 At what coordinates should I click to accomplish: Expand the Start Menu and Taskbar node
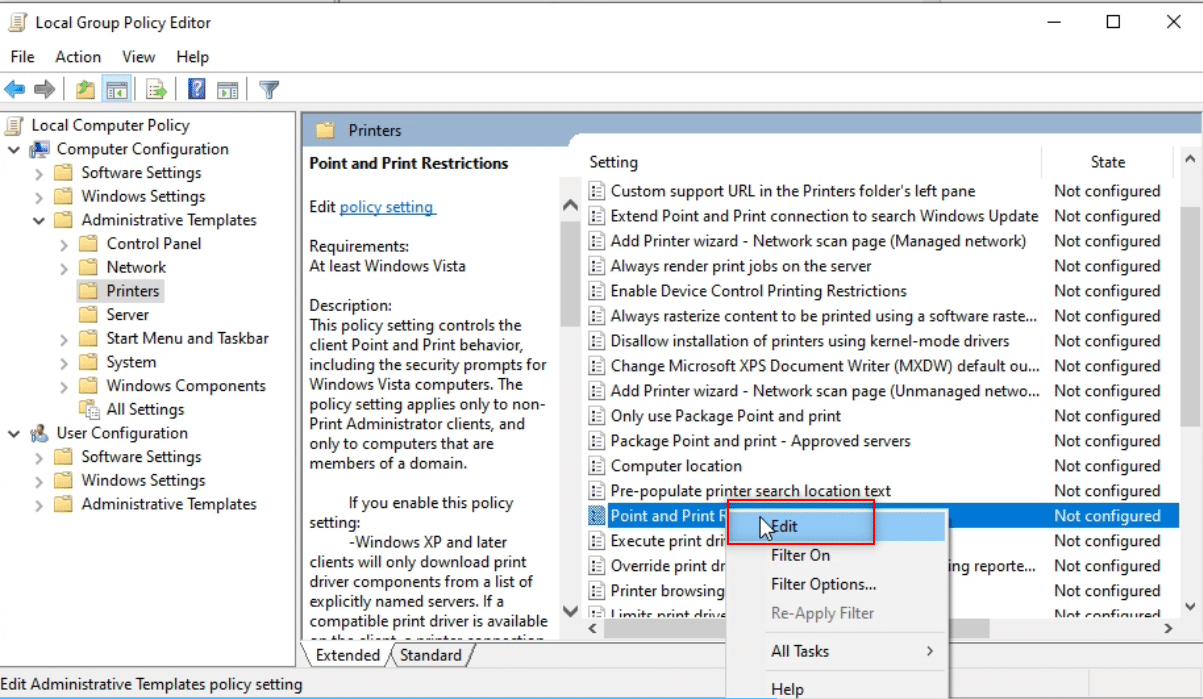[64, 339]
